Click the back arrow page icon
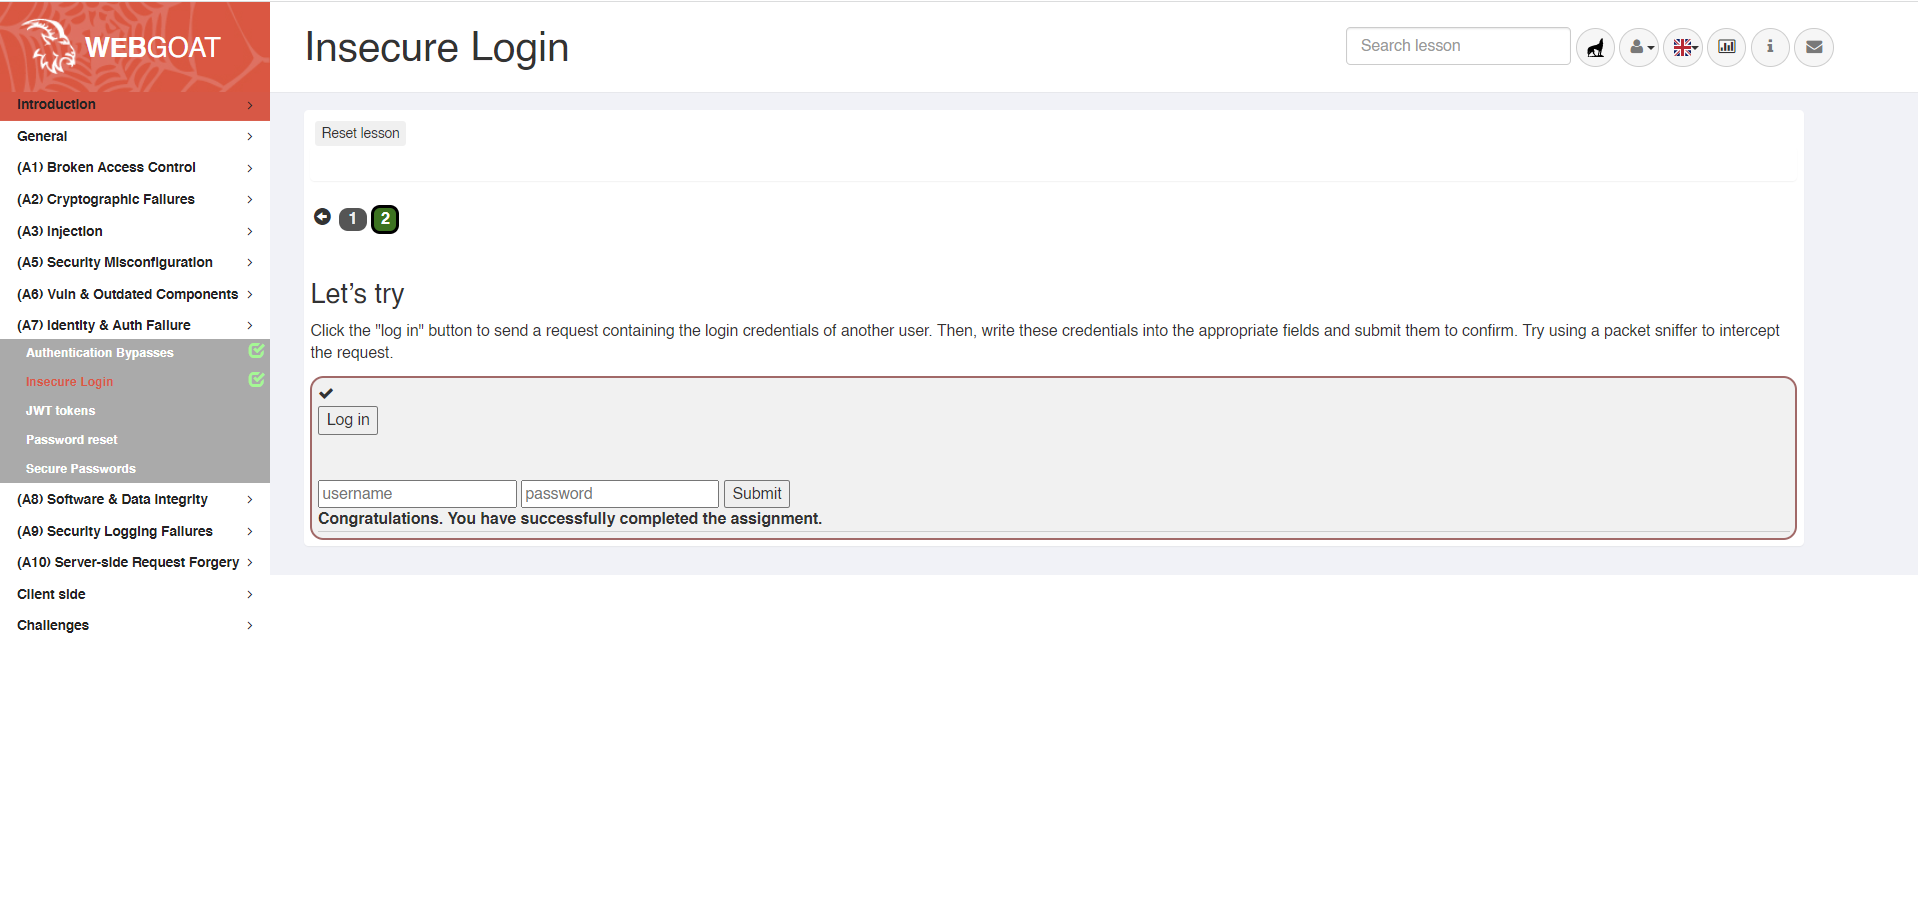1918x903 pixels. pyautogui.click(x=322, y=217)
